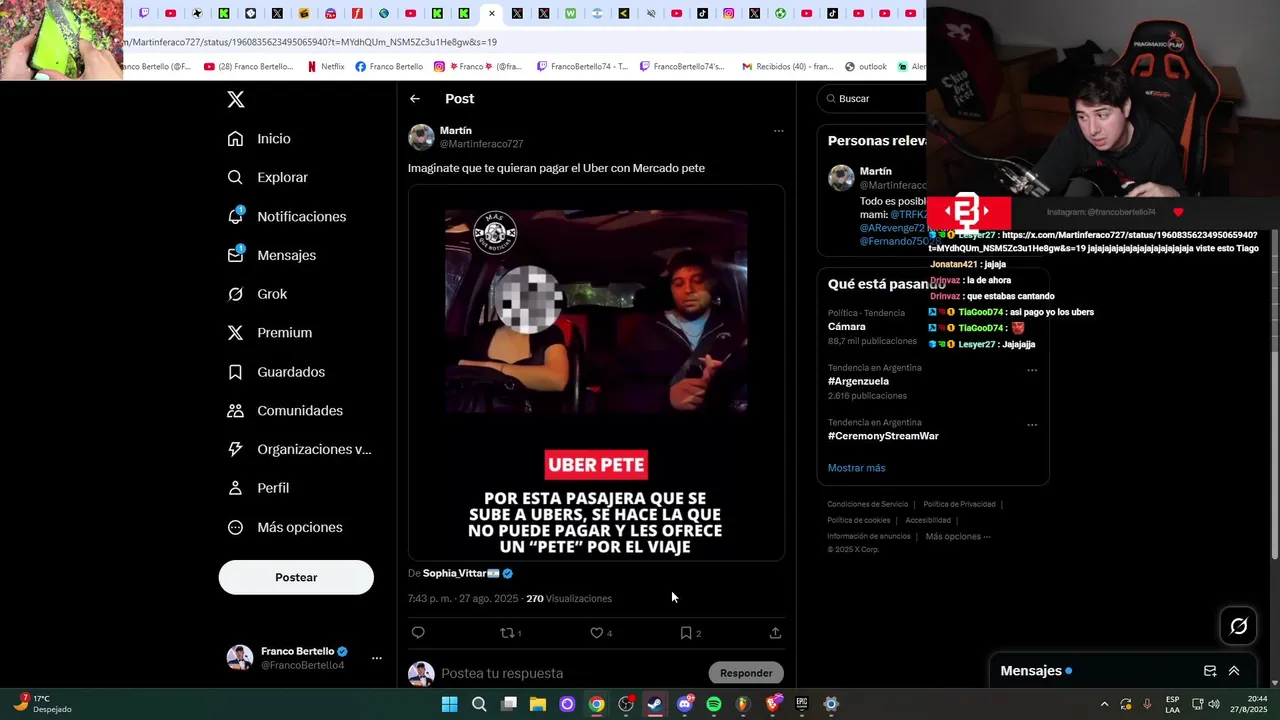Viewport: 1280px width, 720px height.
Task: Open the Política de Privacidad footer link
Action: (959, 504)
